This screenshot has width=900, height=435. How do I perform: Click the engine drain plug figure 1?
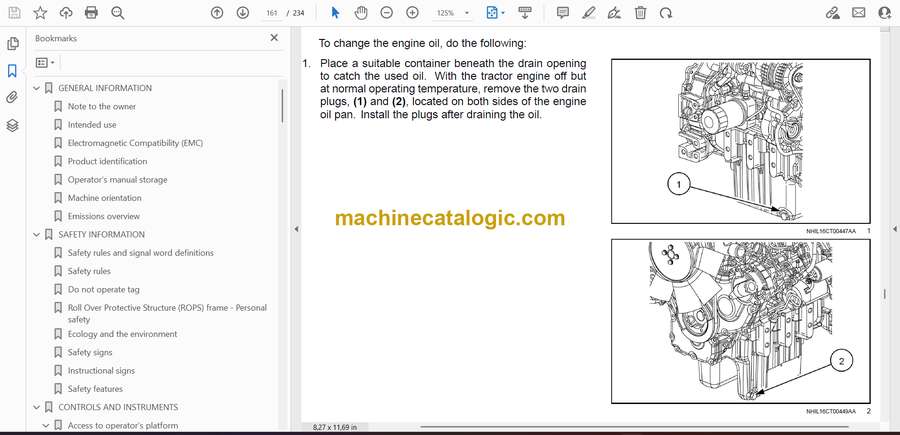click(x=740, y=141)
